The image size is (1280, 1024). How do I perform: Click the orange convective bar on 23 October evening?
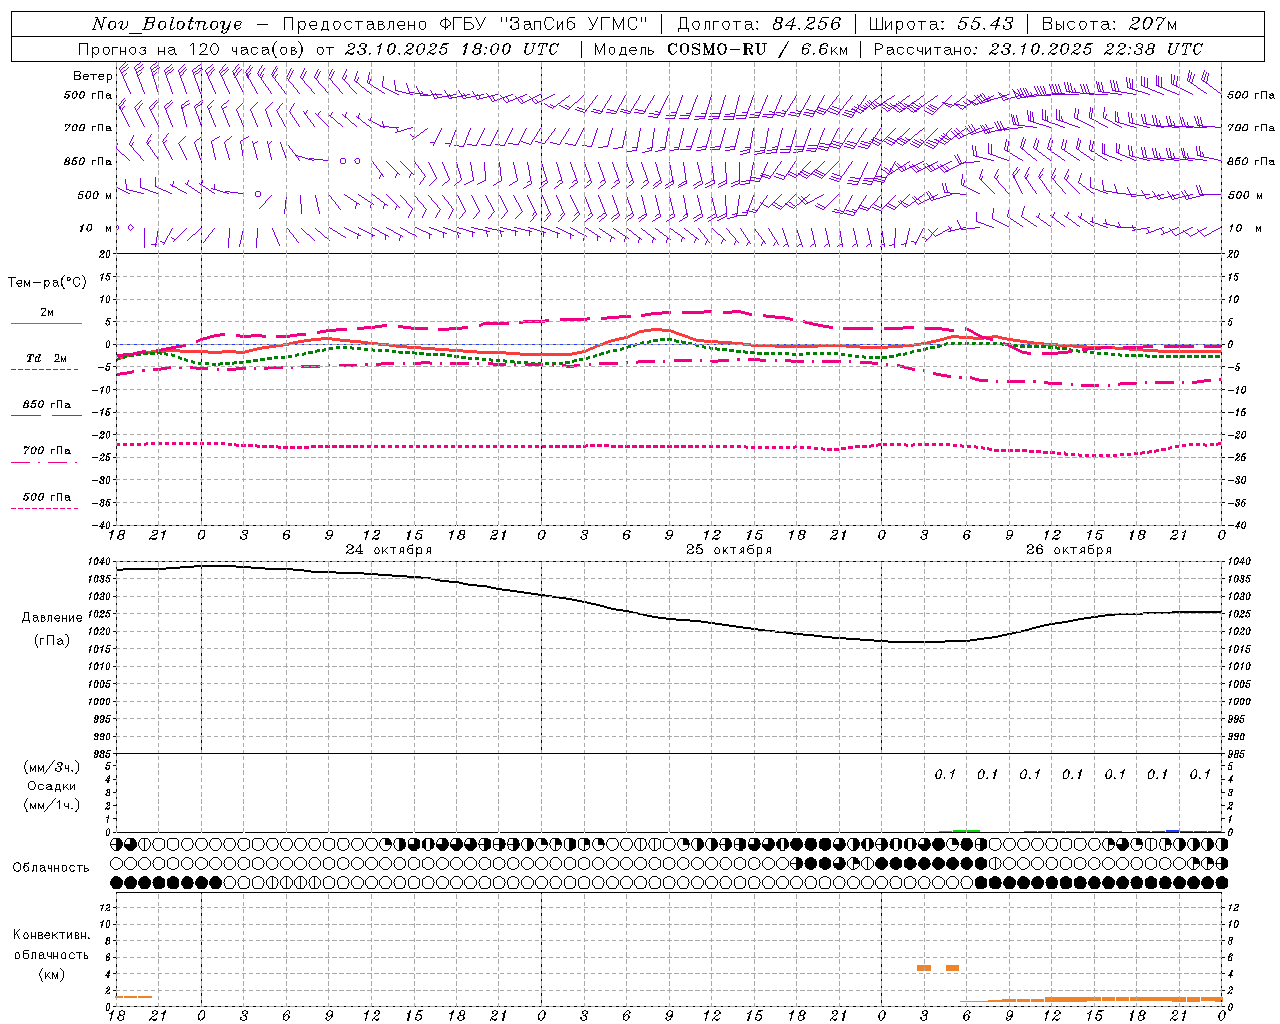[x=134, y=996]
